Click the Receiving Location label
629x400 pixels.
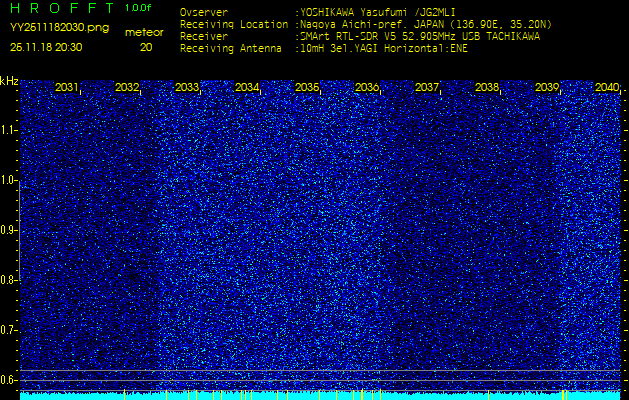click(234, 24)
